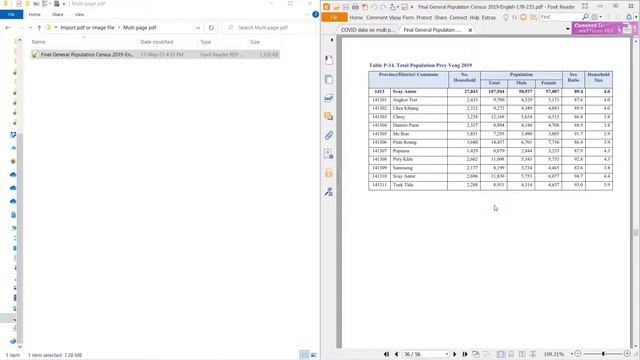
Task: Open the Bookmarks panel in Foxit sidebar
Action: click(x=329, y=60)
